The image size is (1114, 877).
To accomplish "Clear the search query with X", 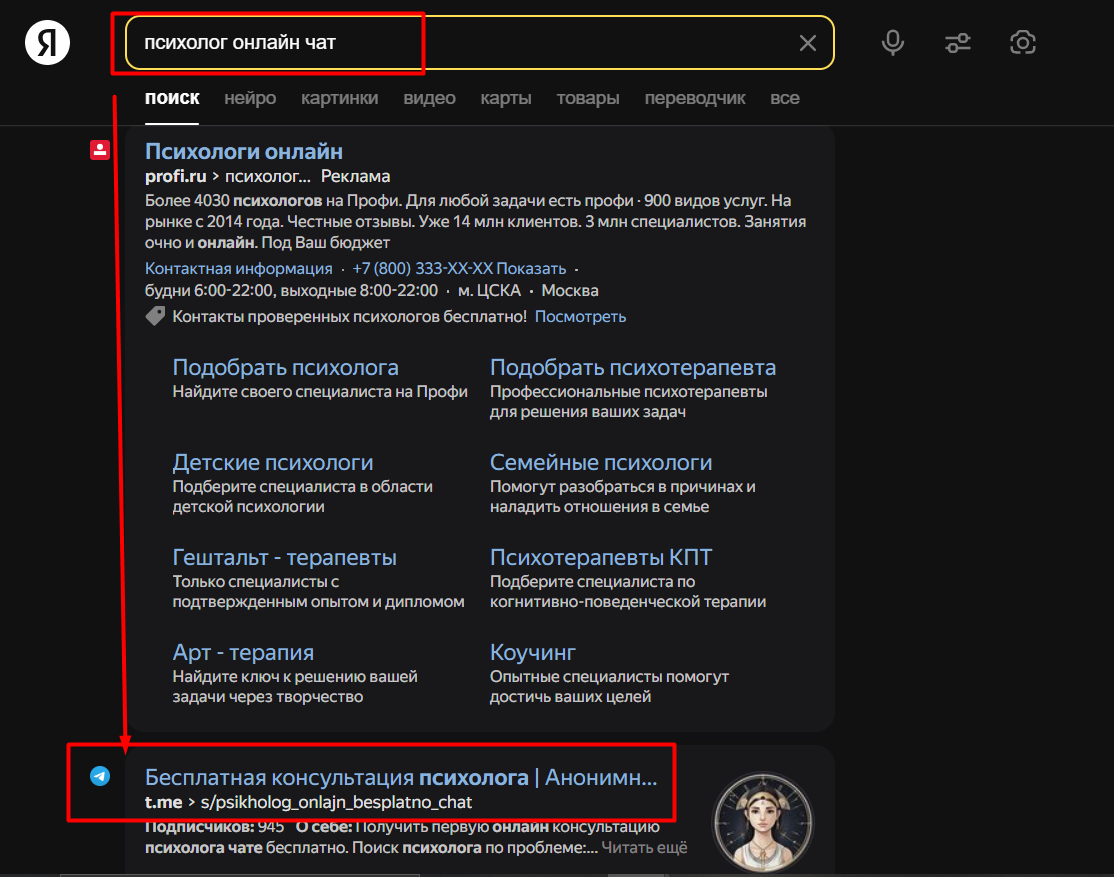I will pyautogui.click(x=807, y=43).
